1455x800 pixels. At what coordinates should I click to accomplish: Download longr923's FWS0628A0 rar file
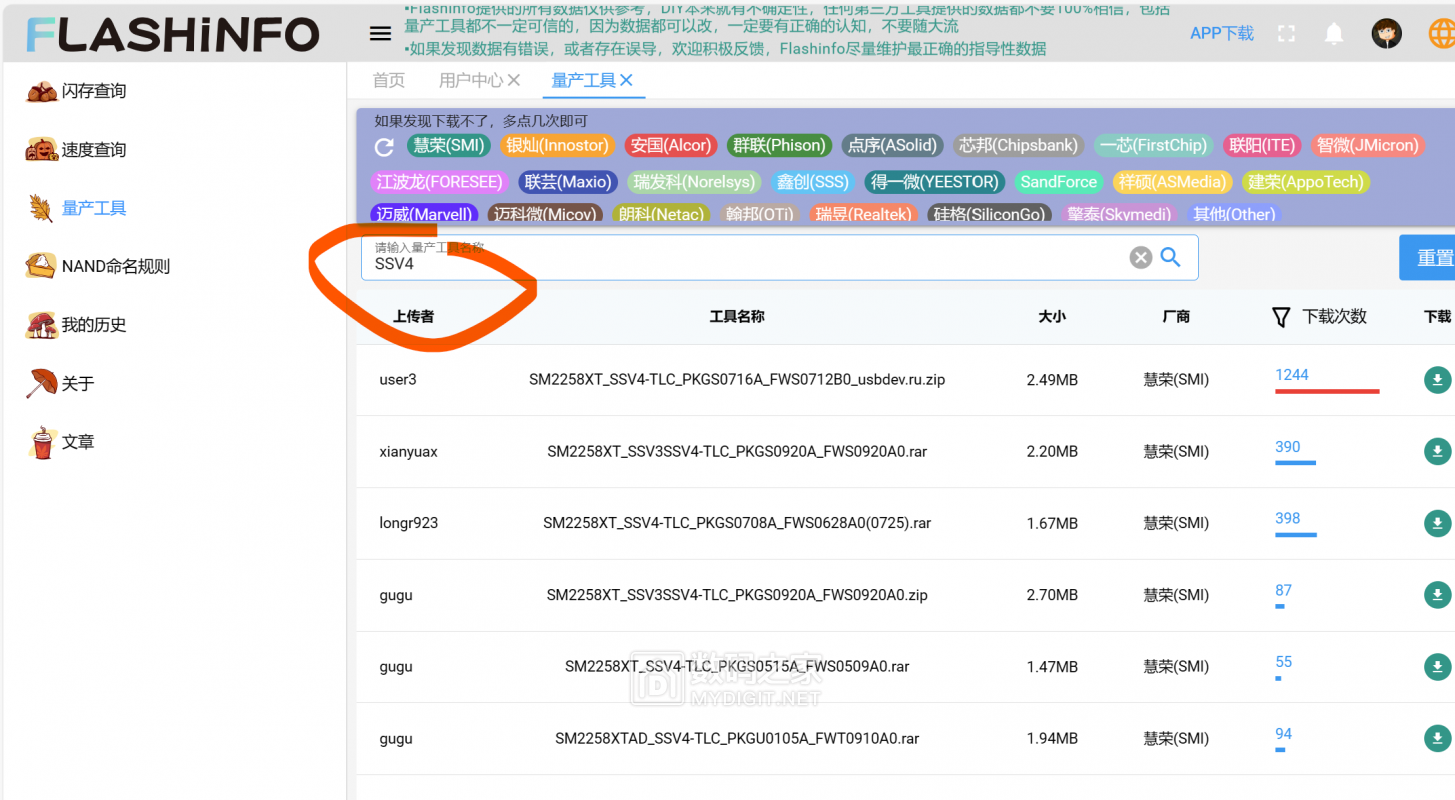coord(1437,523)
